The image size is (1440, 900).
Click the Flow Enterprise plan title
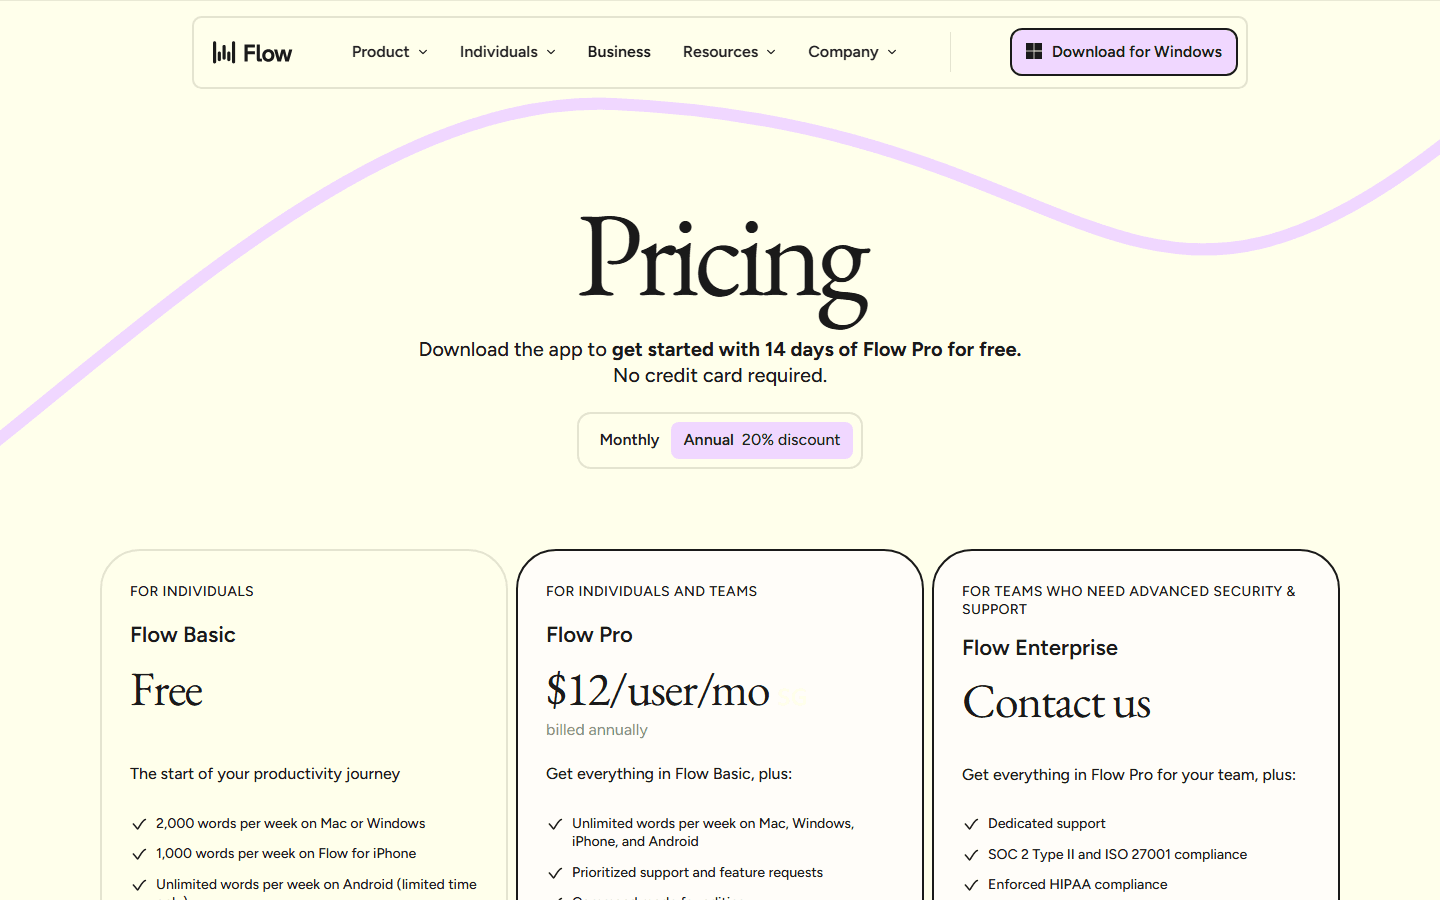click(1040, 648)
